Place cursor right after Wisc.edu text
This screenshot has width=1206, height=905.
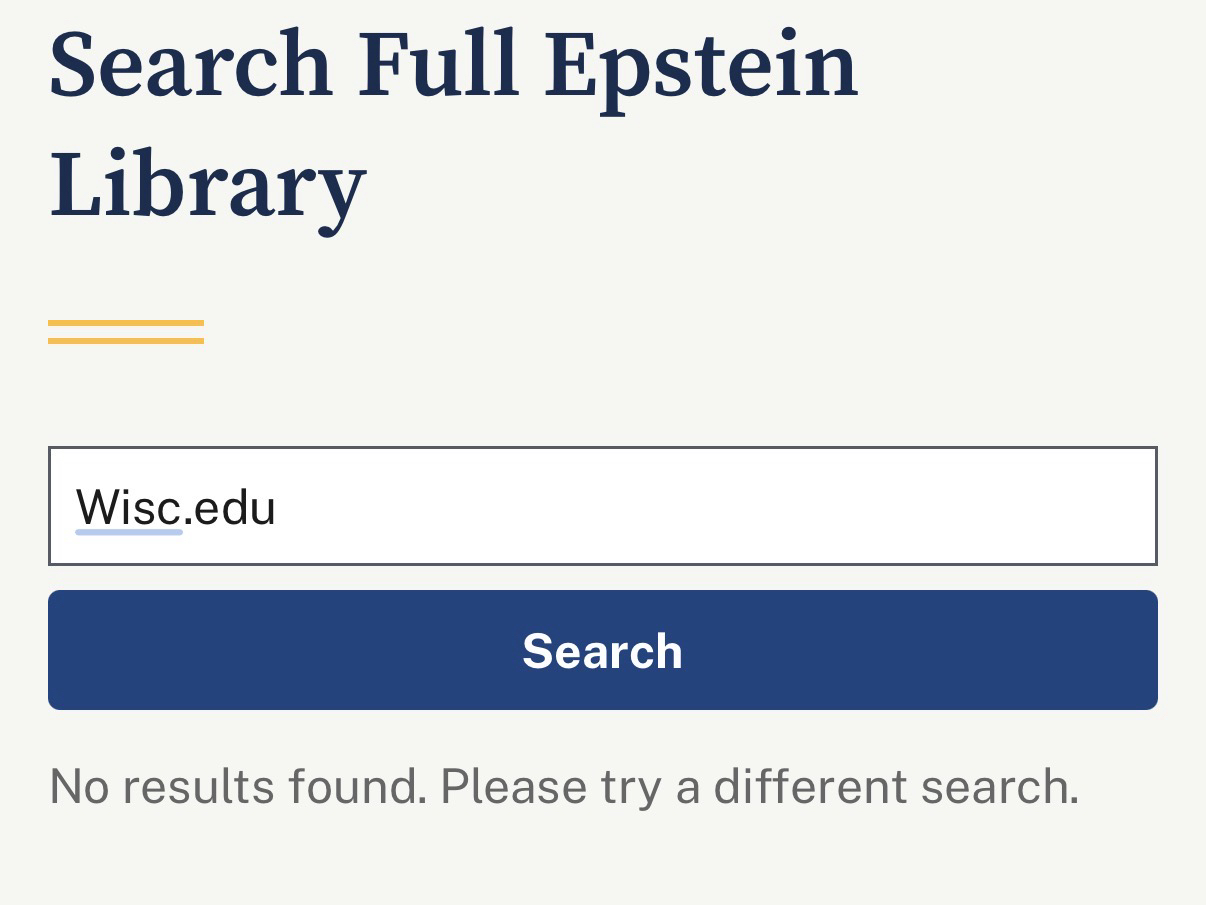(x=278, y=508)
